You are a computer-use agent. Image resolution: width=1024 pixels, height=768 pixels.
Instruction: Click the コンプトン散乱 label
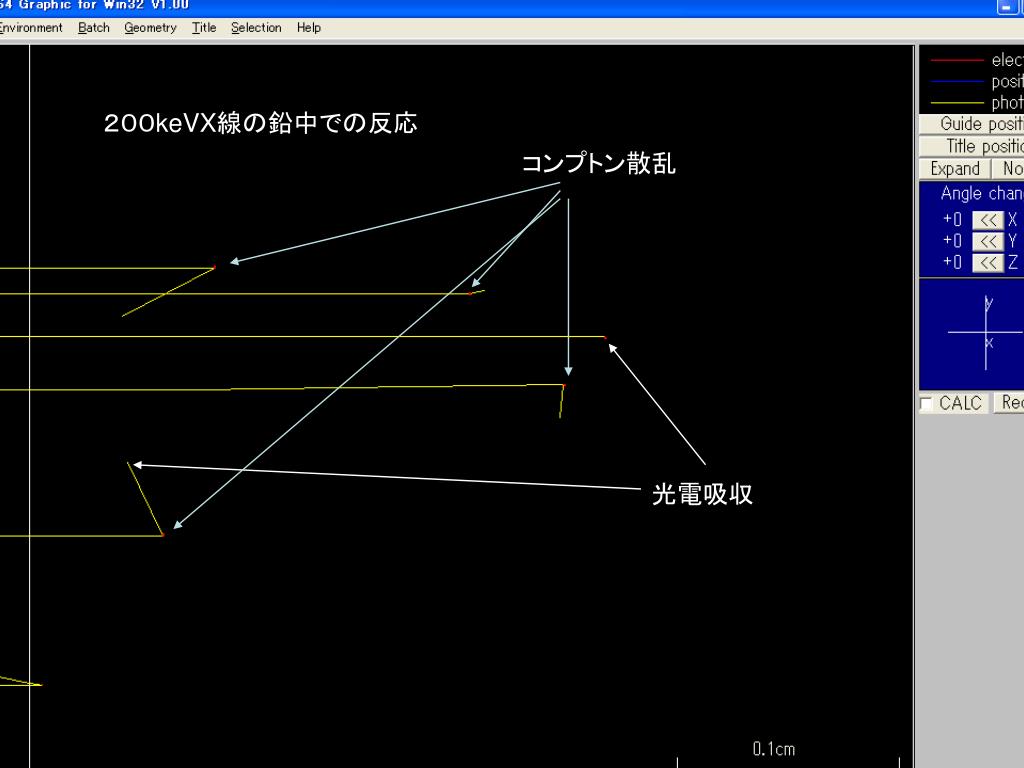pyautogui.click(x=598, y=163)
